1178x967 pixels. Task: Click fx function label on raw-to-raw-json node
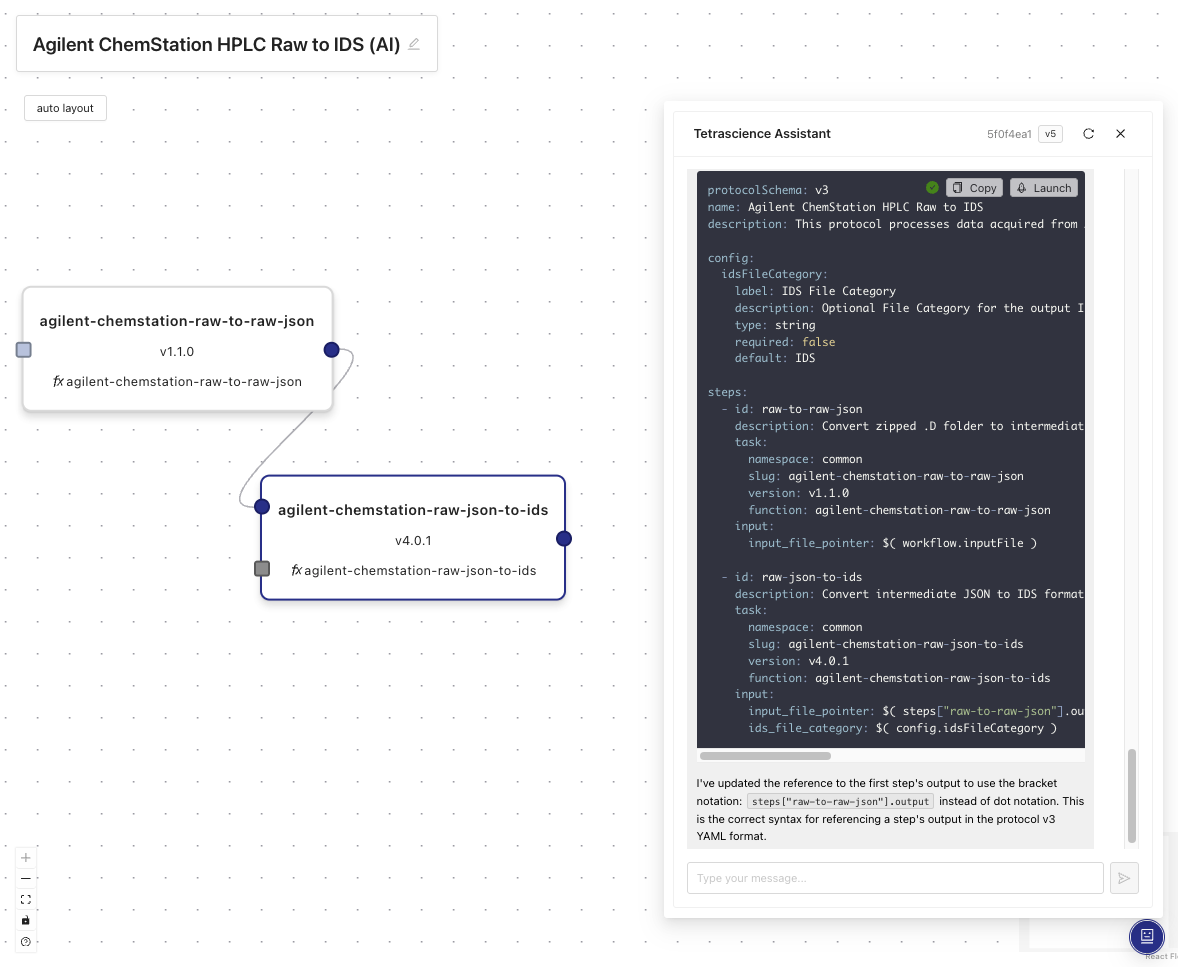tap(177, 382)
